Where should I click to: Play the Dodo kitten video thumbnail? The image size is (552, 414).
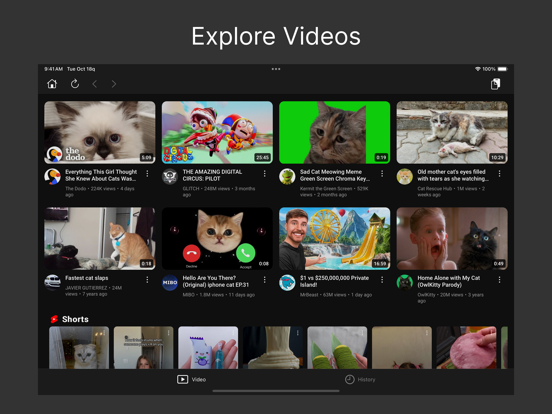pos(100,132)
